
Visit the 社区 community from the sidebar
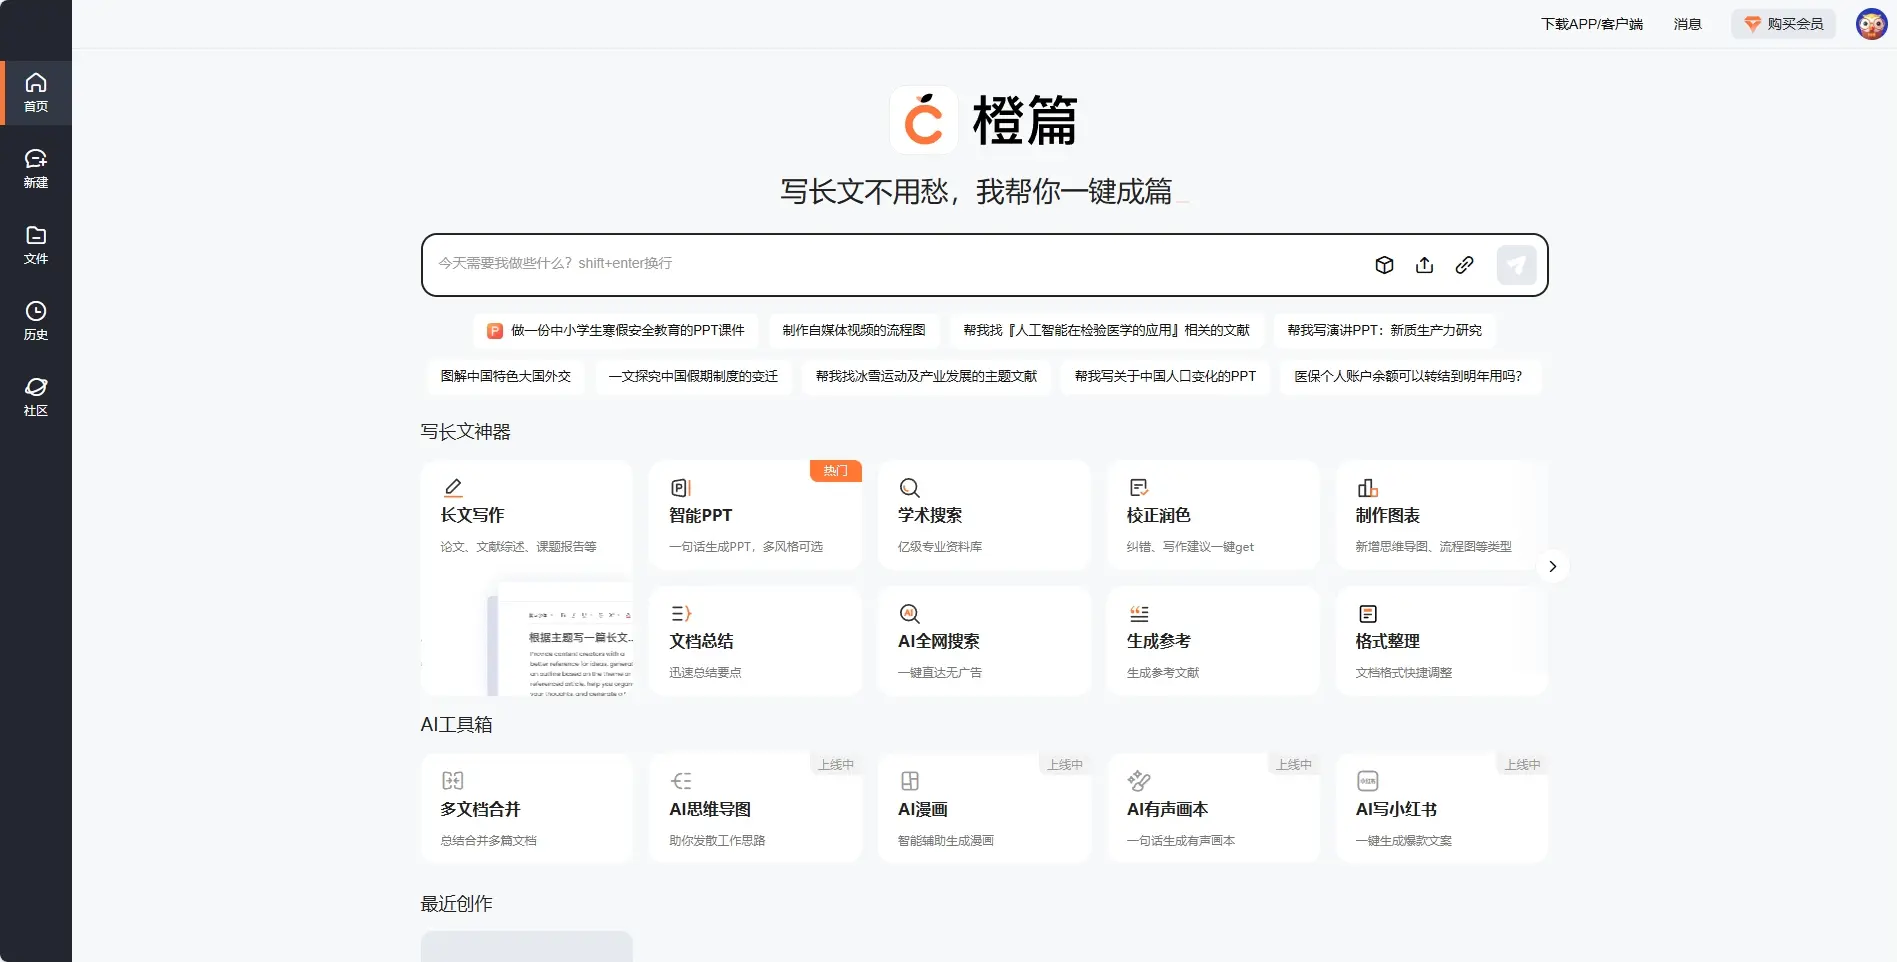pos(36,397)
